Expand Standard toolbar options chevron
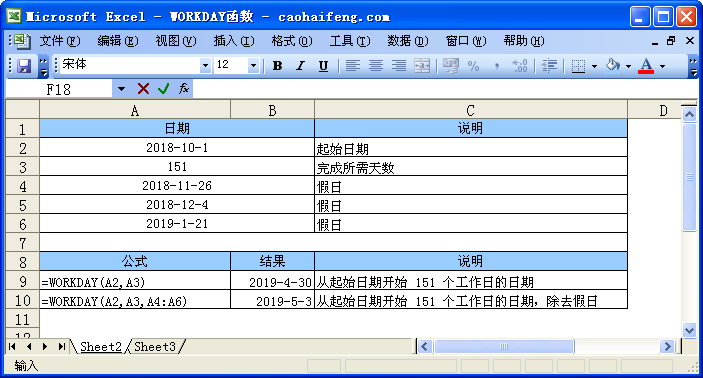This screenshot has height=378, width=703. coord(43,66)
